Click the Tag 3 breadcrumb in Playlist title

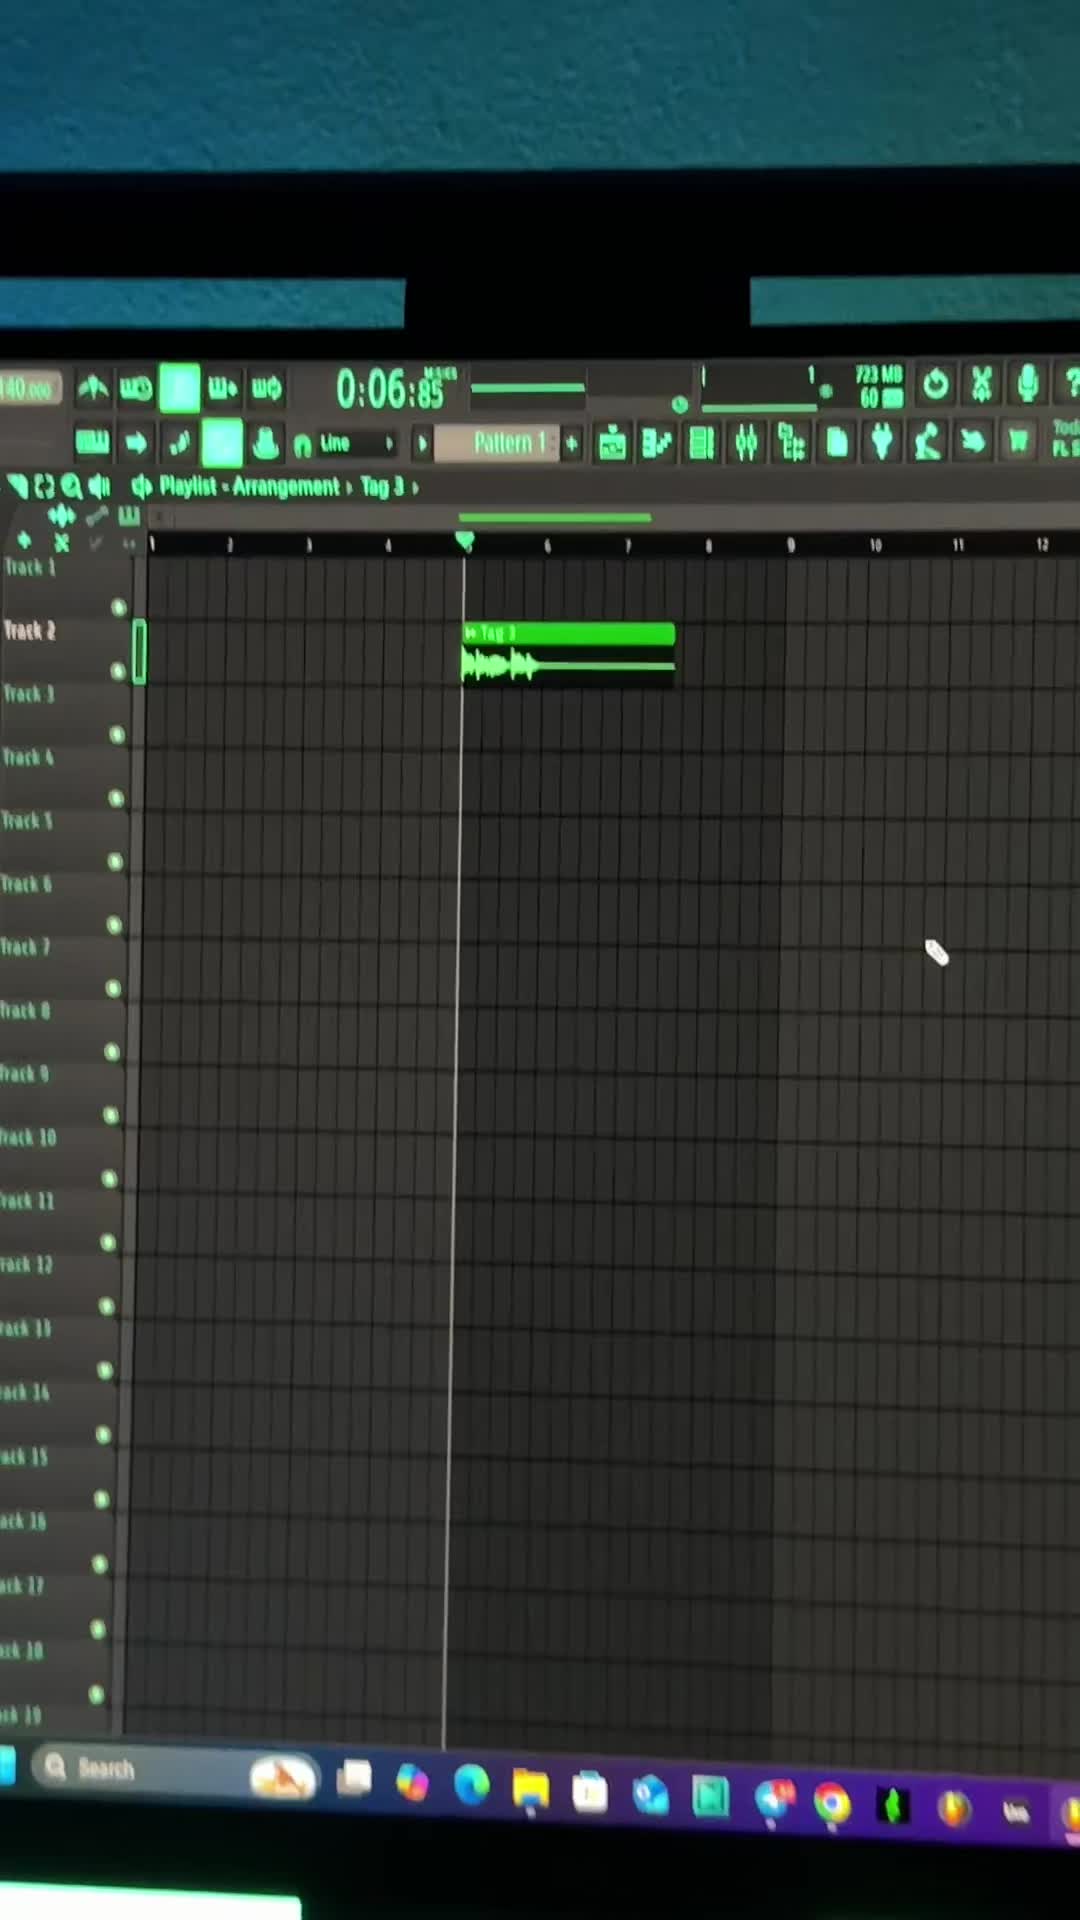click(382, 487)
